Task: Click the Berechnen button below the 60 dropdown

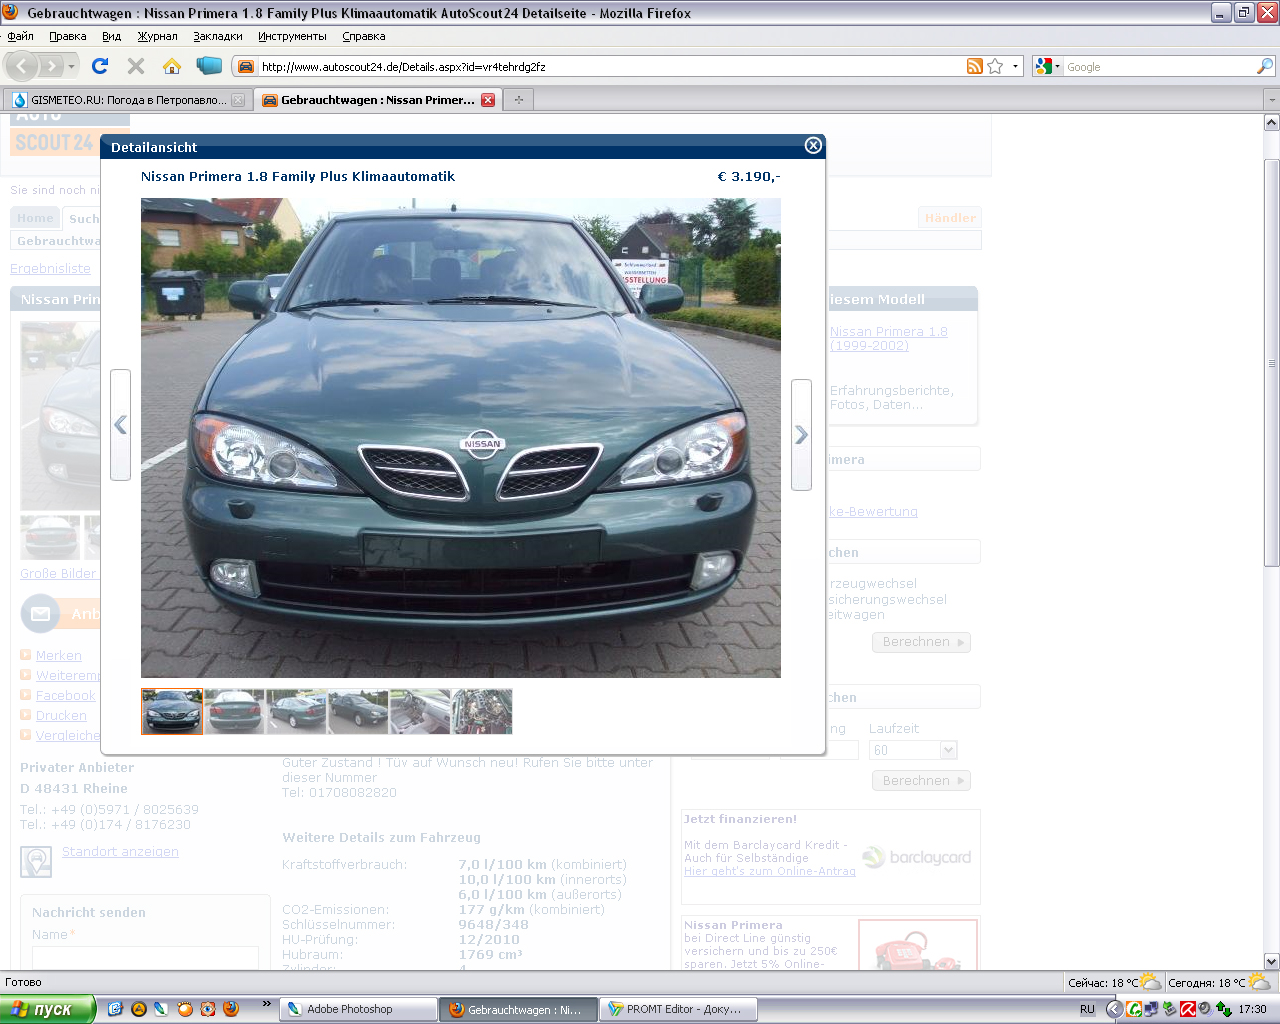Action: click(x=921, y=781)
